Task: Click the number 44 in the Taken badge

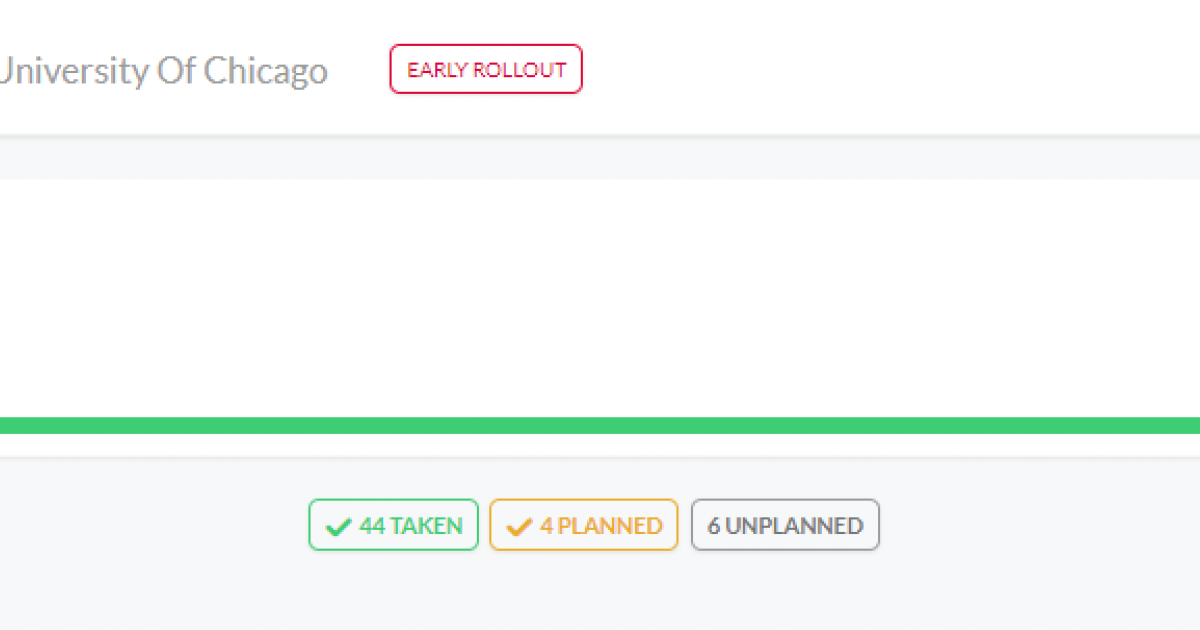Action: pyautogui.click(x=372, y=525)
